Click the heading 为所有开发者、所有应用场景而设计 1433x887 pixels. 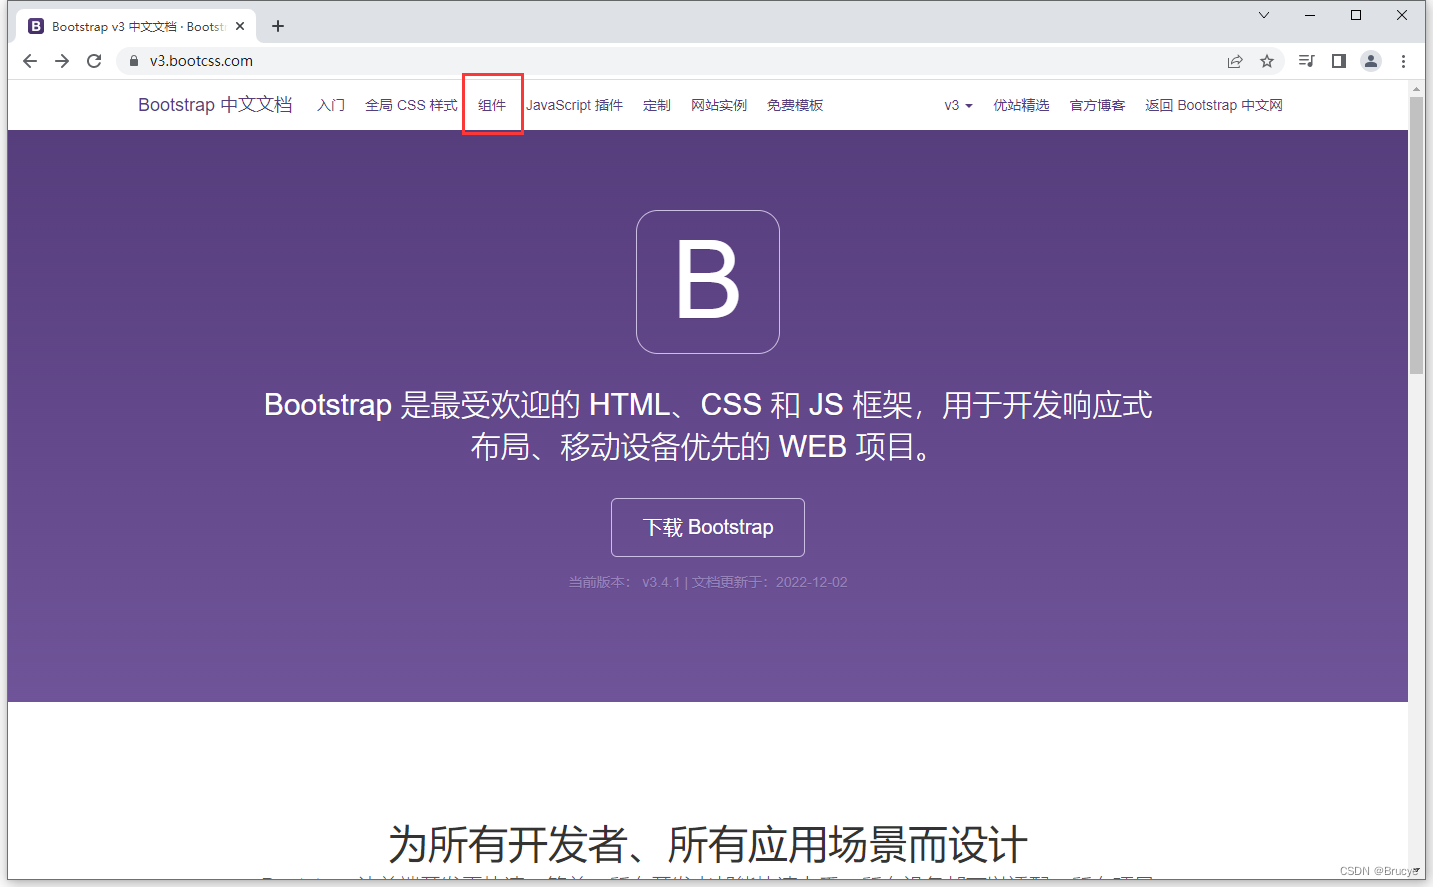click(x=708, y=845)
